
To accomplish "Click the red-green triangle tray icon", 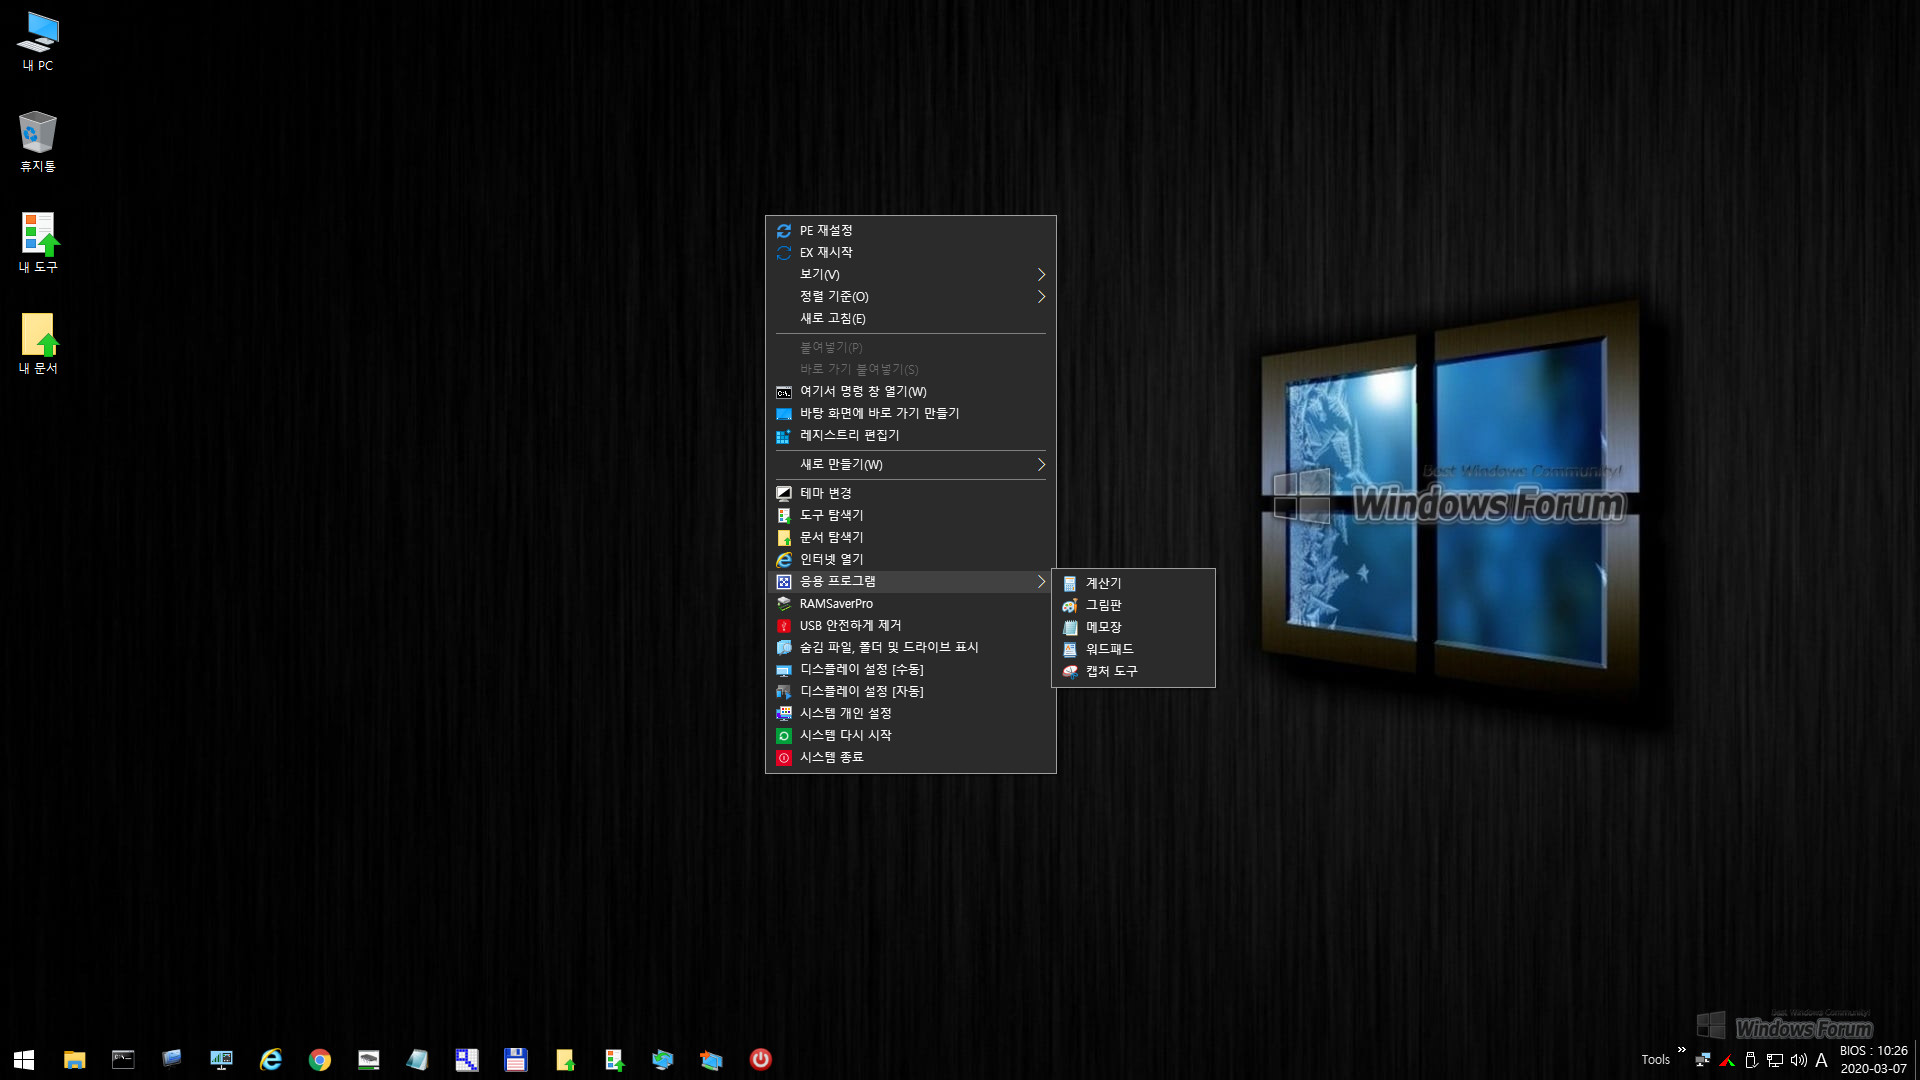I will (x=1727, y=1060).
